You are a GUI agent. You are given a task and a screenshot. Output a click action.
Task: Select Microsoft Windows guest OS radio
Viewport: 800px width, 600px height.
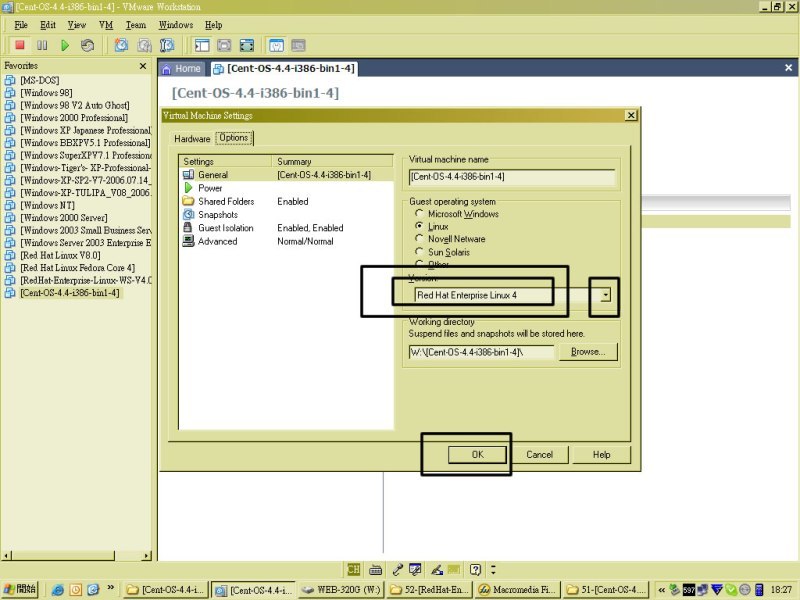pos(419,213)
